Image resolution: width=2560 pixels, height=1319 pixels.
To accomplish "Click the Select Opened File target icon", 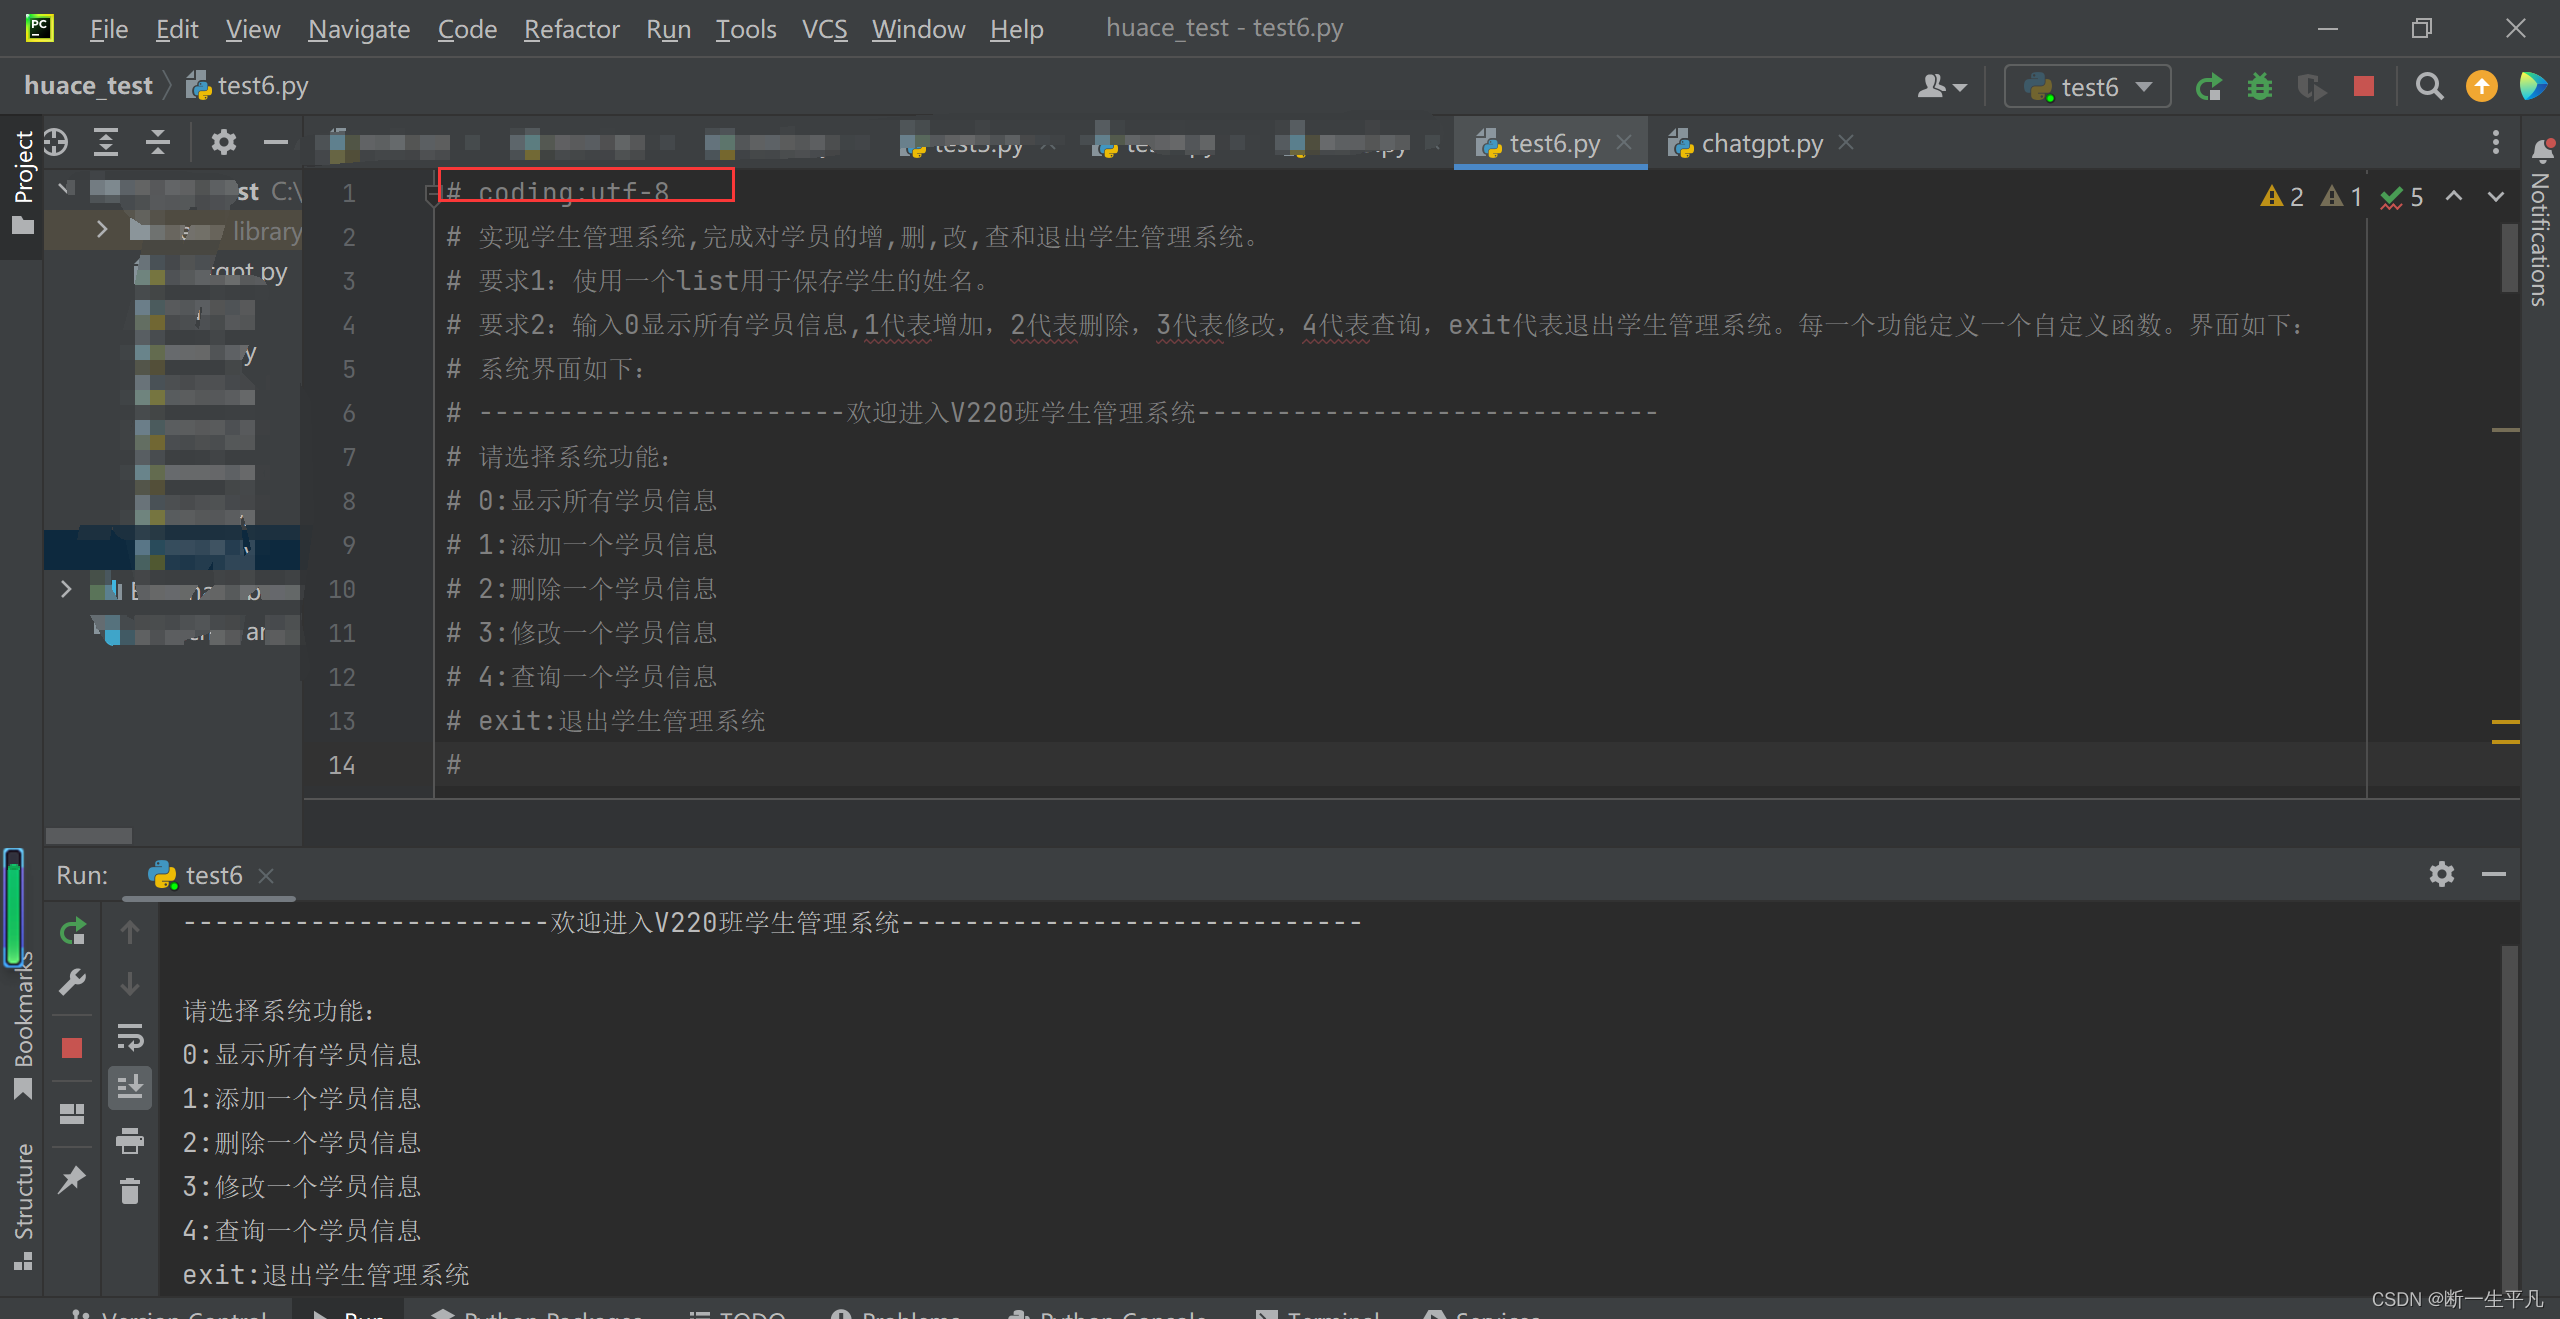I will 55,142.
